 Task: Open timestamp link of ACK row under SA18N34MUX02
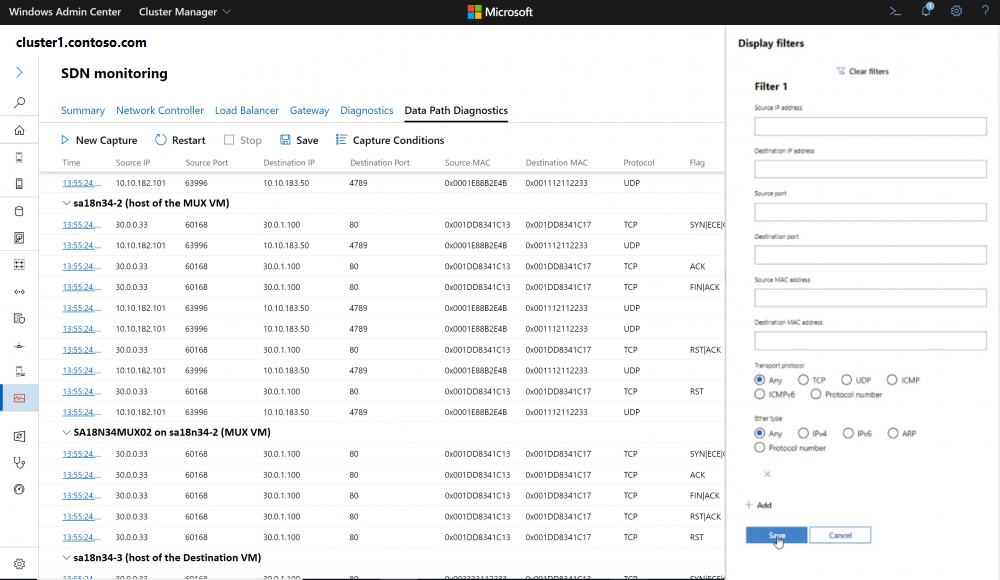(x=81, y=475)
